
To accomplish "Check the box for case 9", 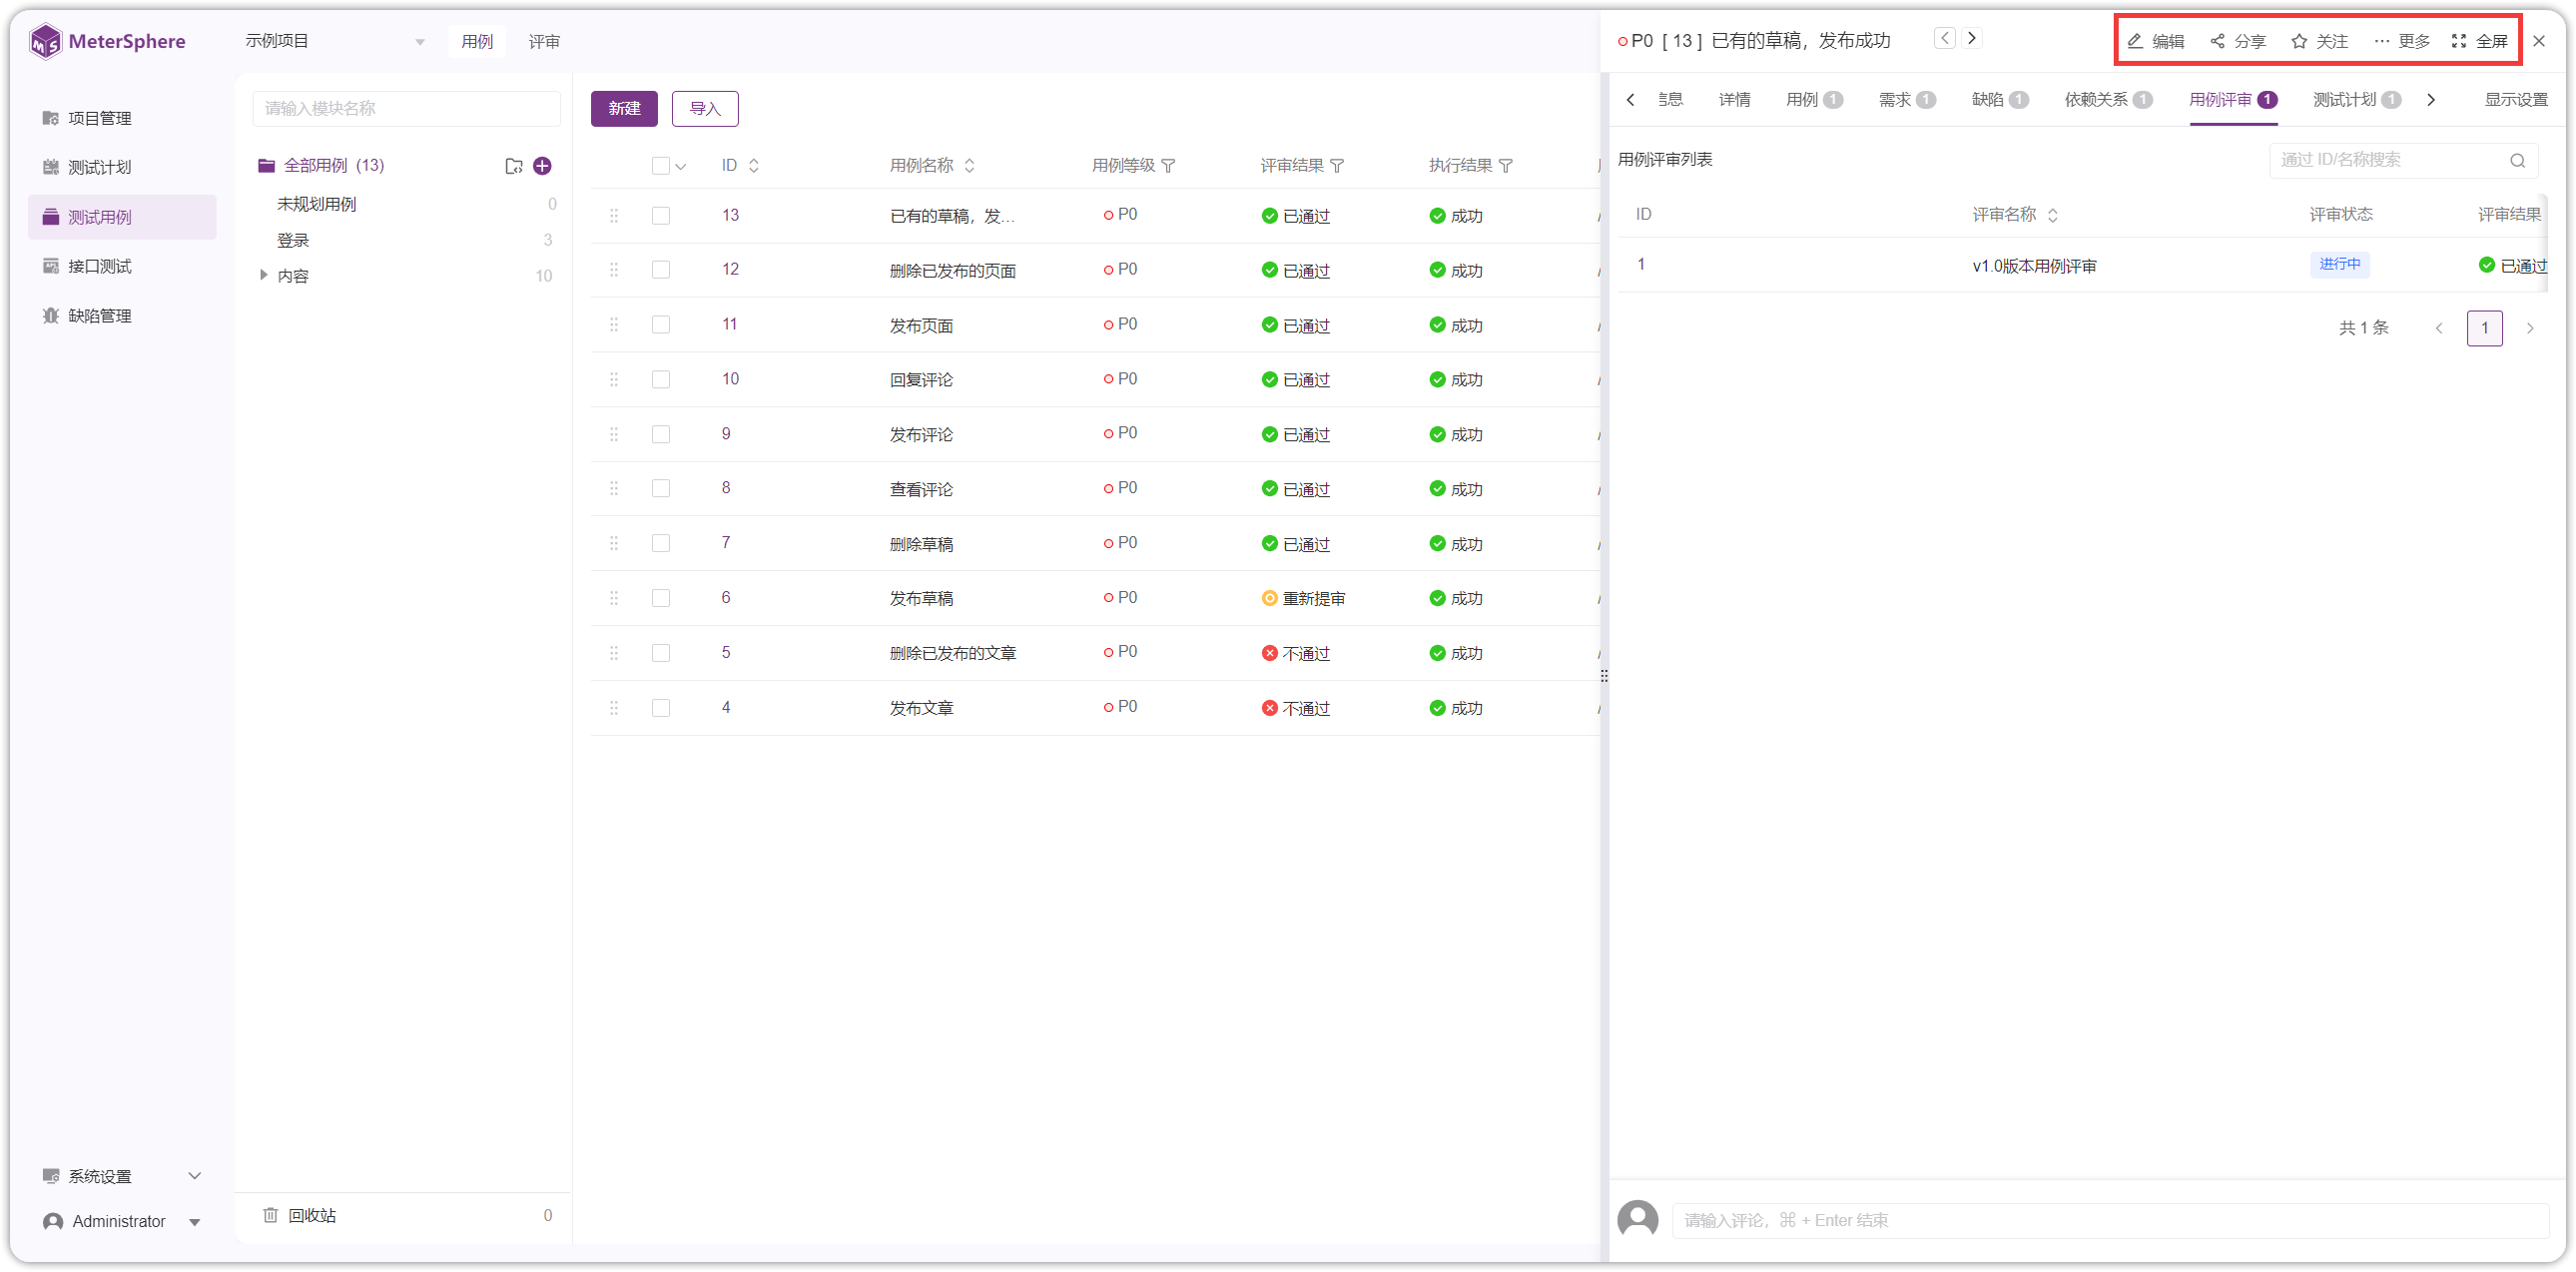I will tap(661, 434).
